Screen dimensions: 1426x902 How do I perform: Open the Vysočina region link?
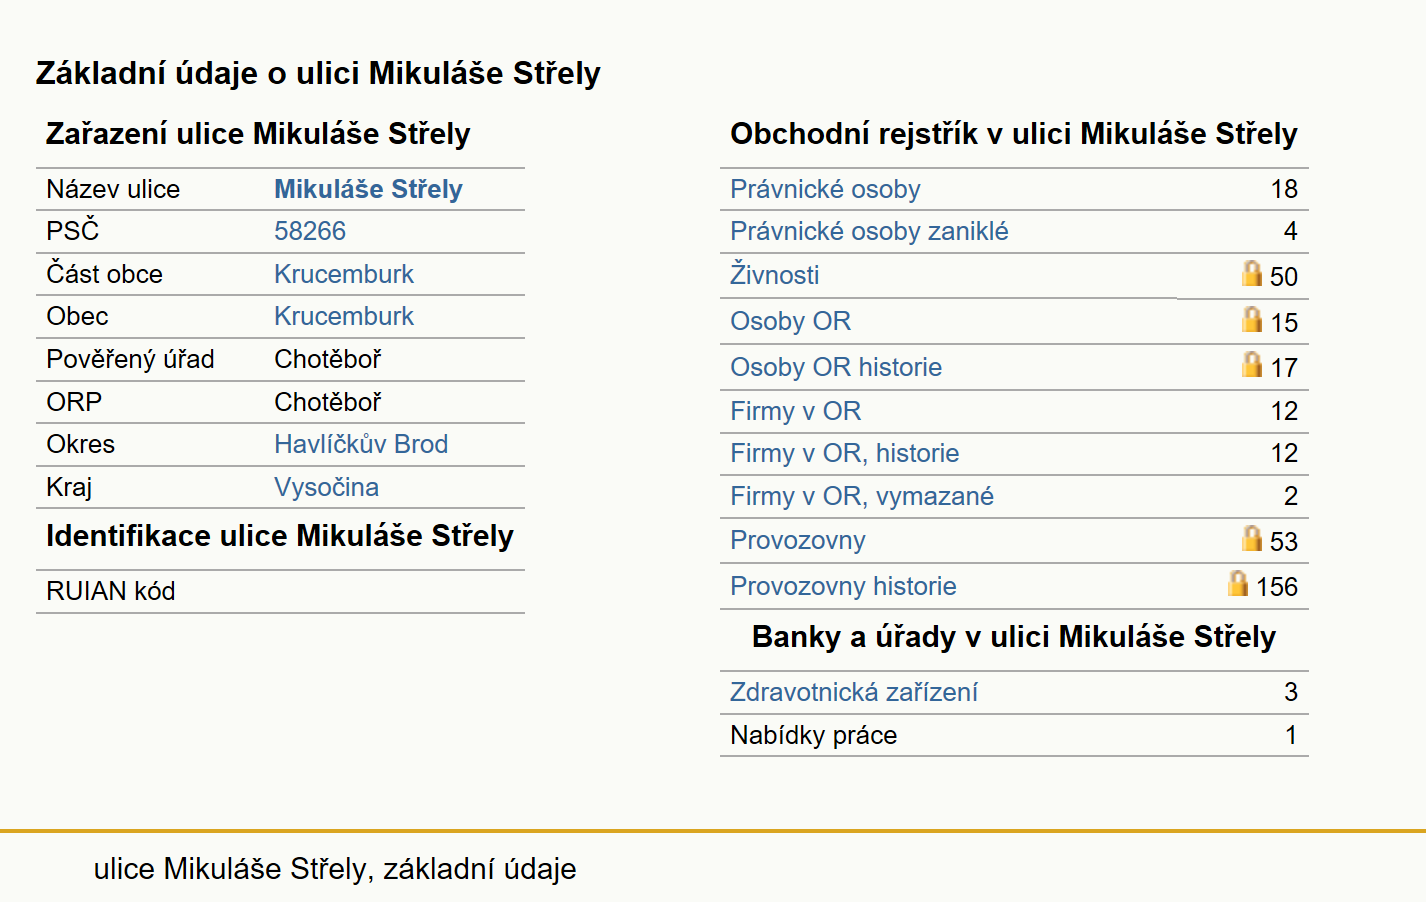[x=326, y=487]
